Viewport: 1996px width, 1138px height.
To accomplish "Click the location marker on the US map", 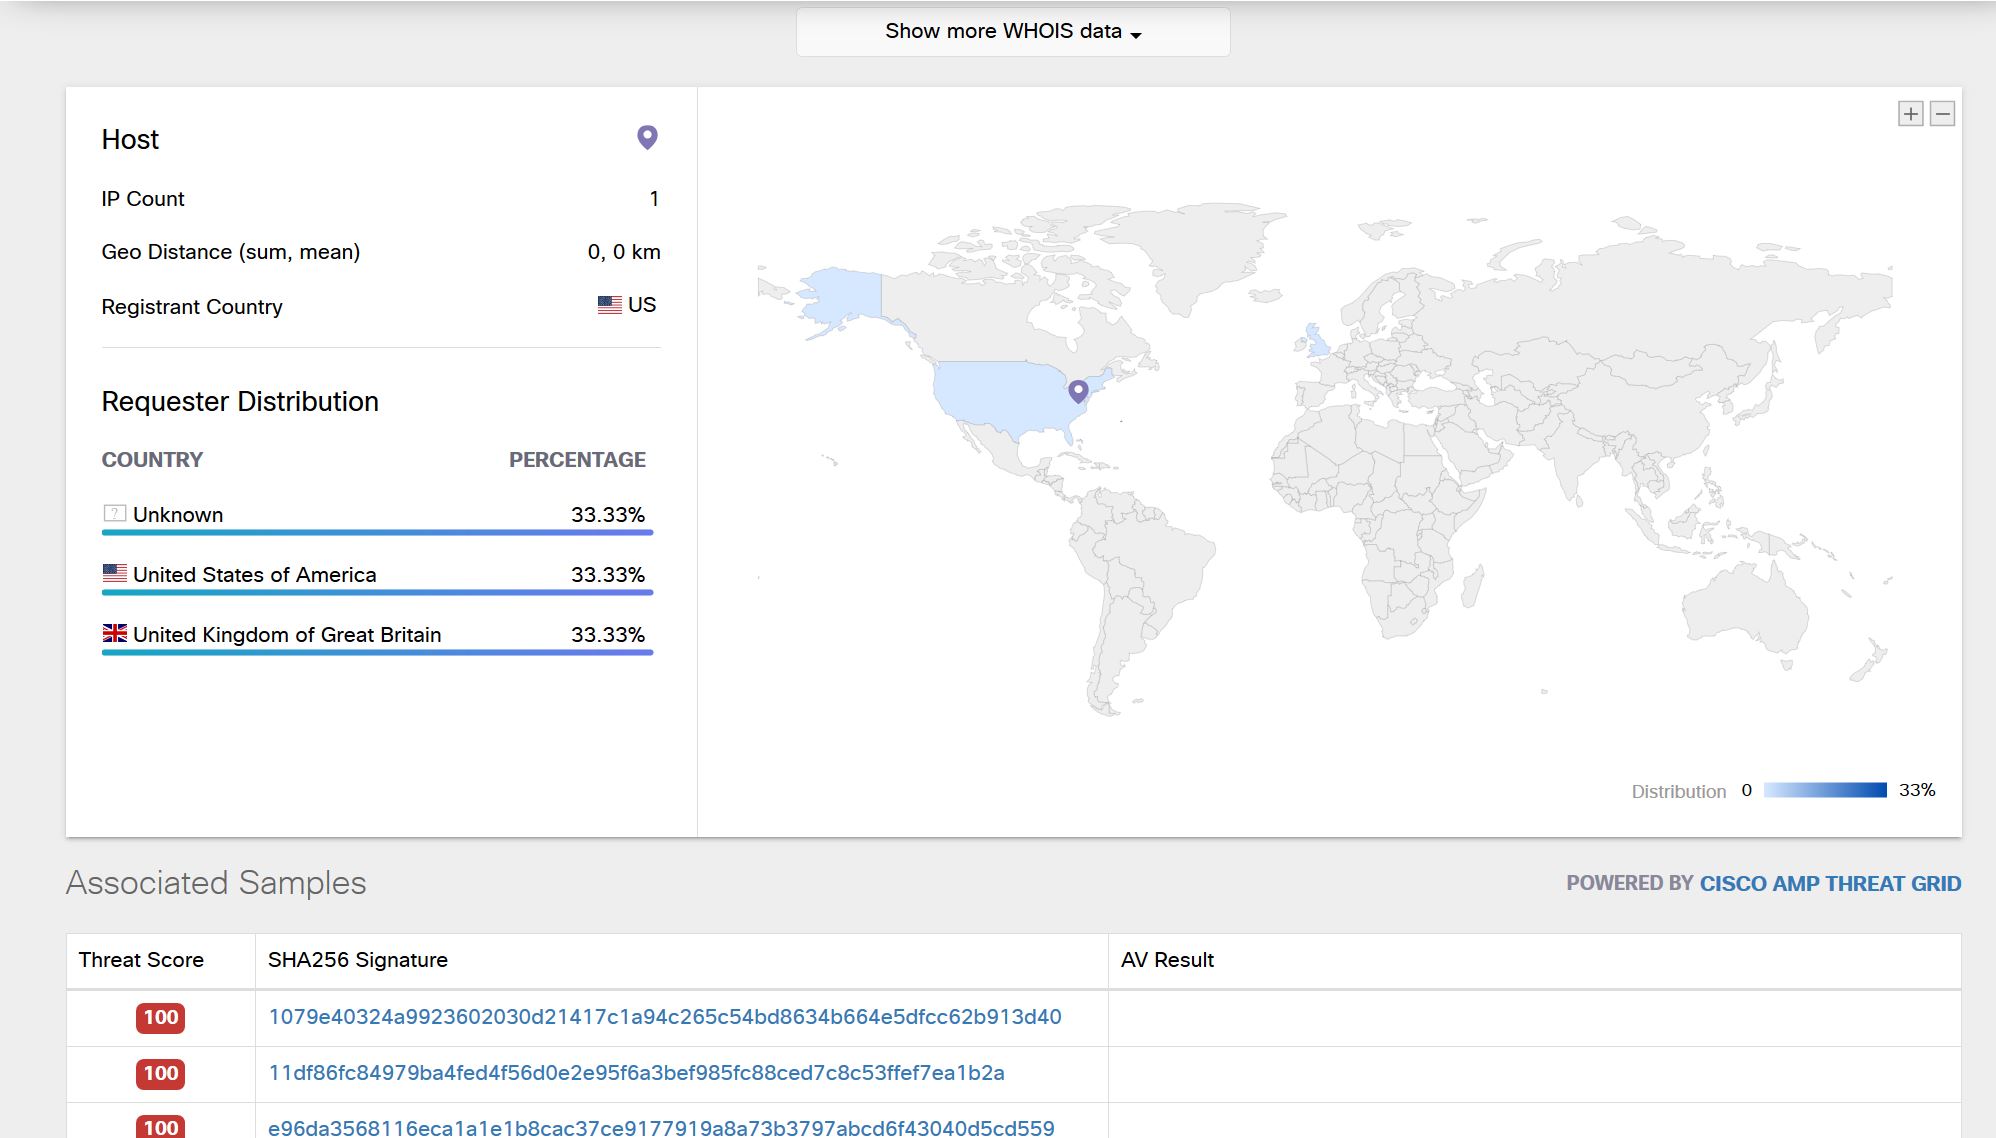I will pyautogui.click(x=1078, y=390).
